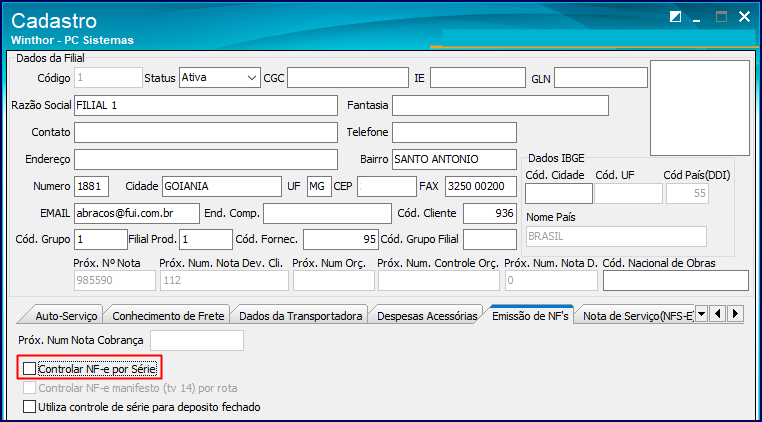This screenshot has height=422, width=762.
Task: Click the Próx. Num. Nota Dev. Cli. field 112
Action: [x=224, y=281]
